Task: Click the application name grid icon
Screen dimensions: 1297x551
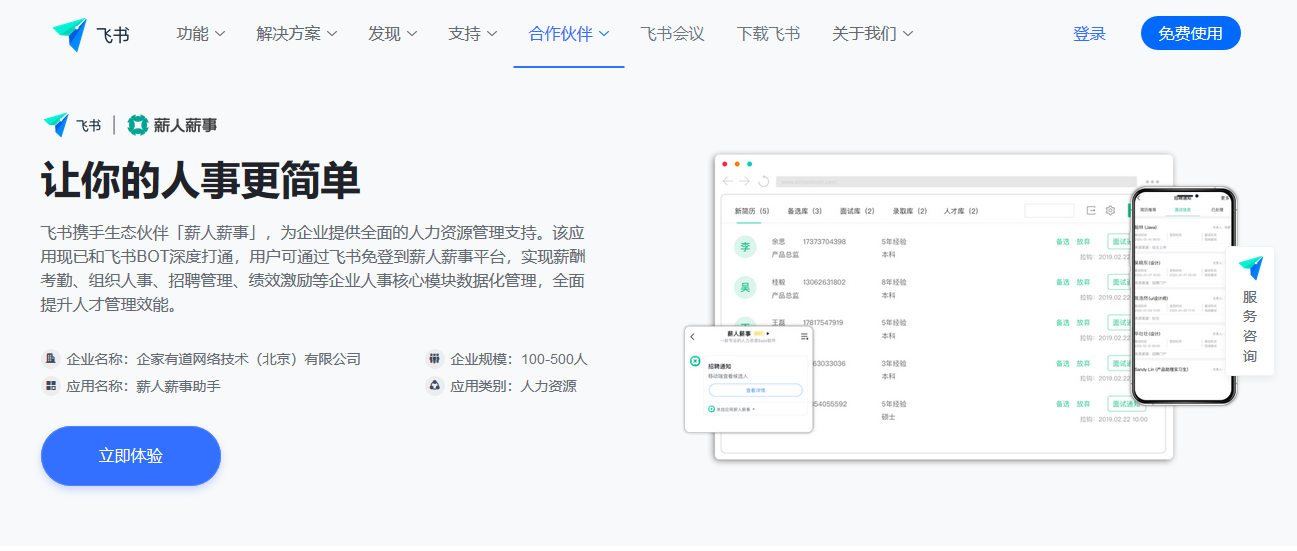Action: pos(50,385)
